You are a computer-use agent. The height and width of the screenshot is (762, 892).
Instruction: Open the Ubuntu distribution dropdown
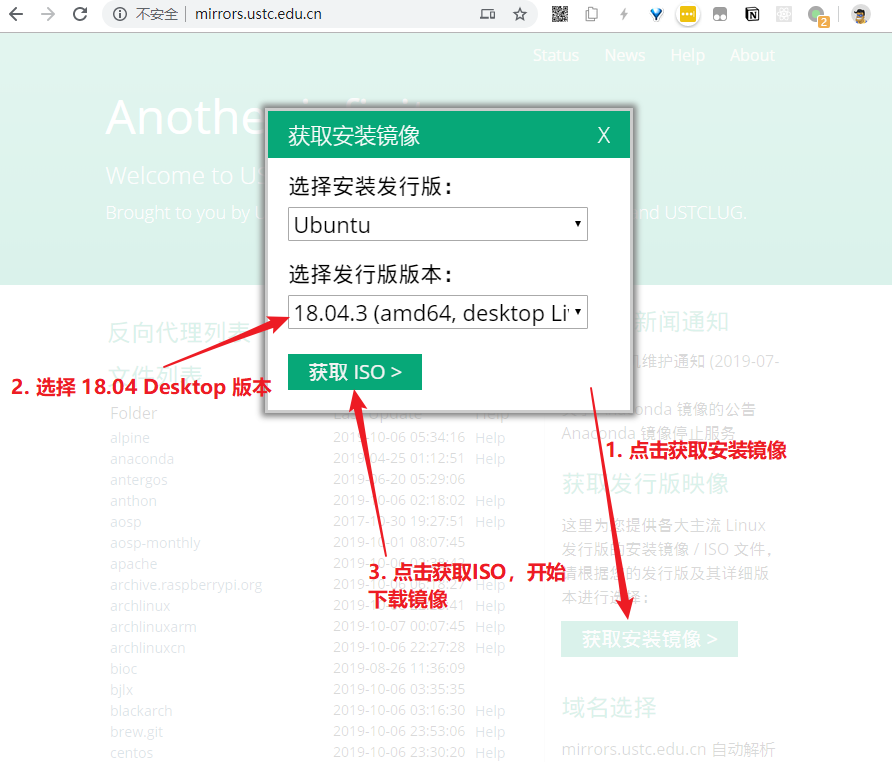coord(437,224)
